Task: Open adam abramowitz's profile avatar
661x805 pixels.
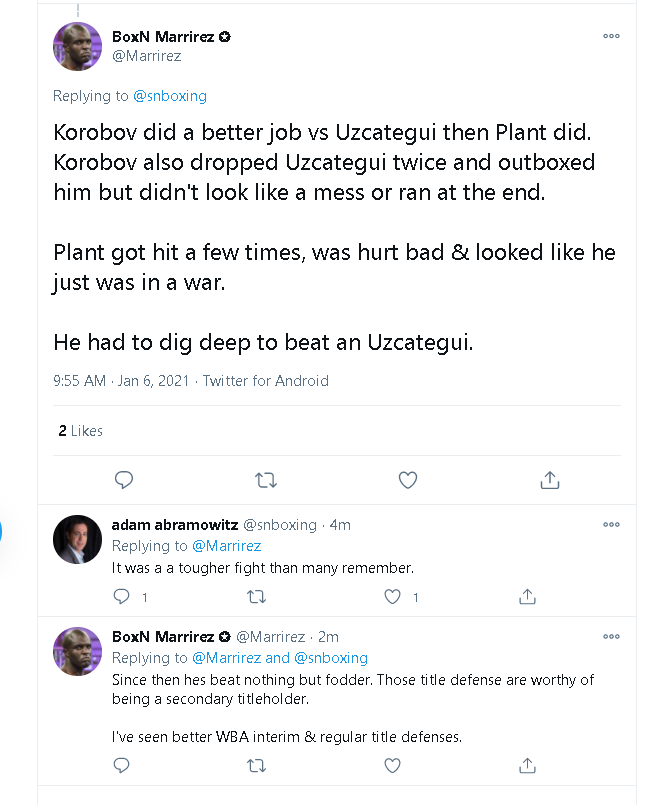Action: pos(77,540)
